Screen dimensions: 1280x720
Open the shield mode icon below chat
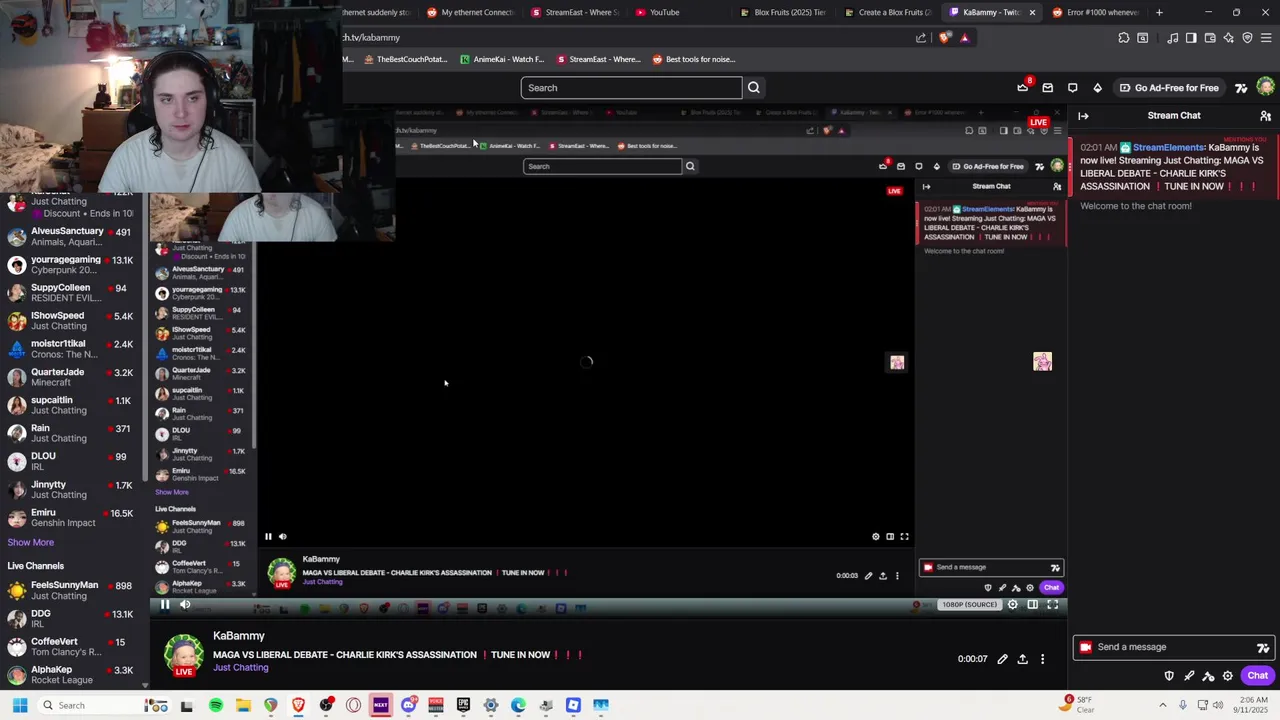(x=1169, y=676)
